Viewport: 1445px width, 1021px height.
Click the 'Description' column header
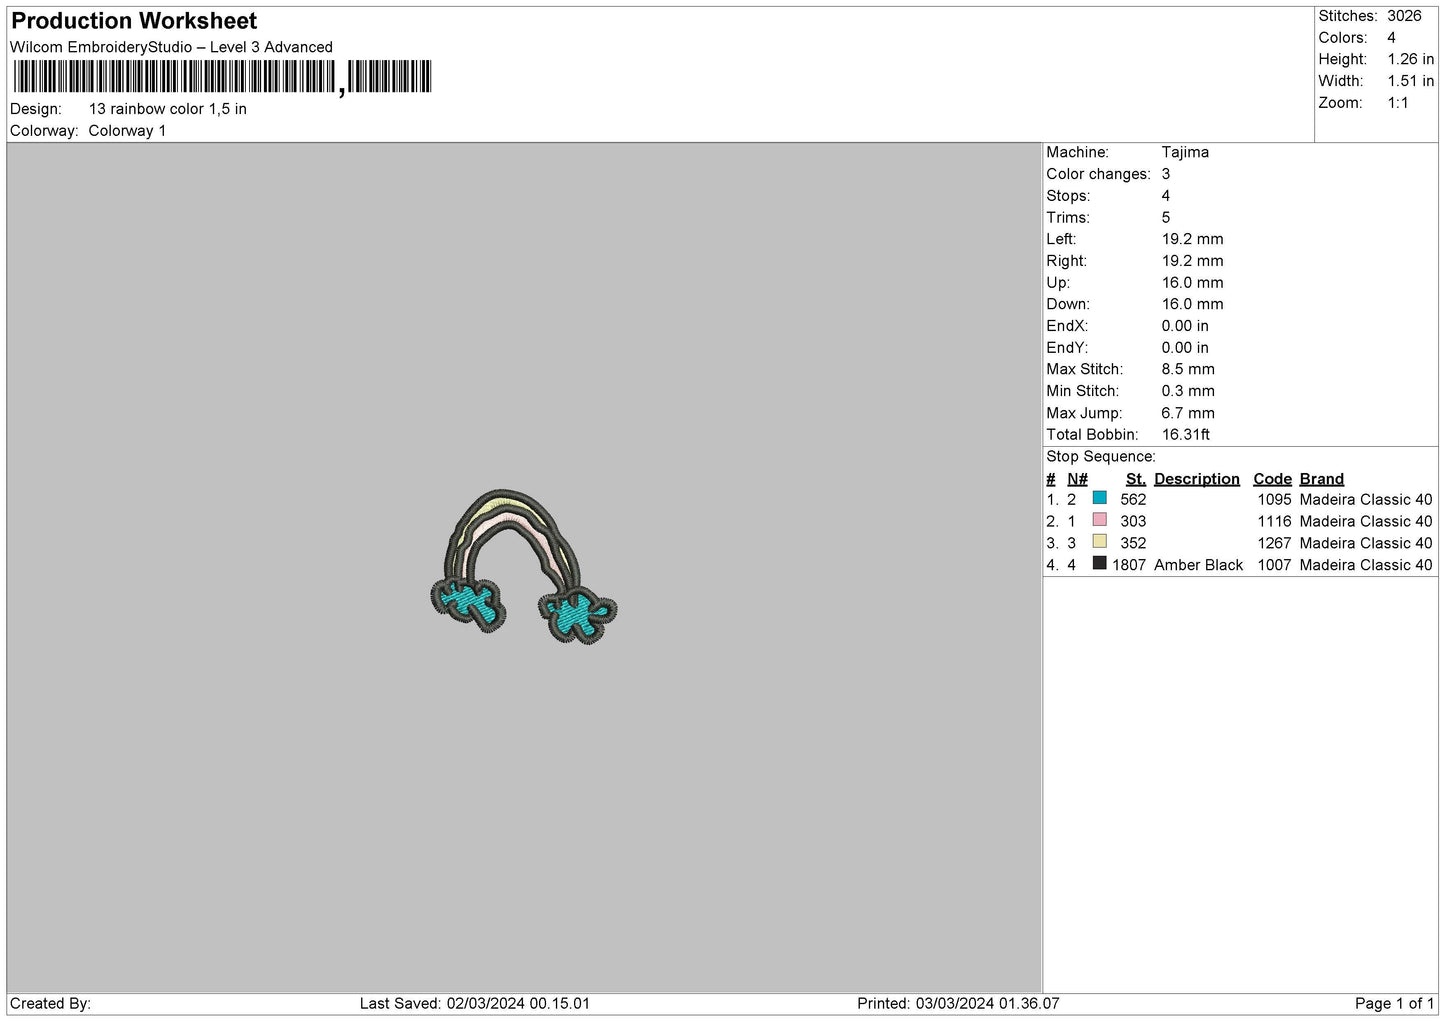click(1197, 479)
